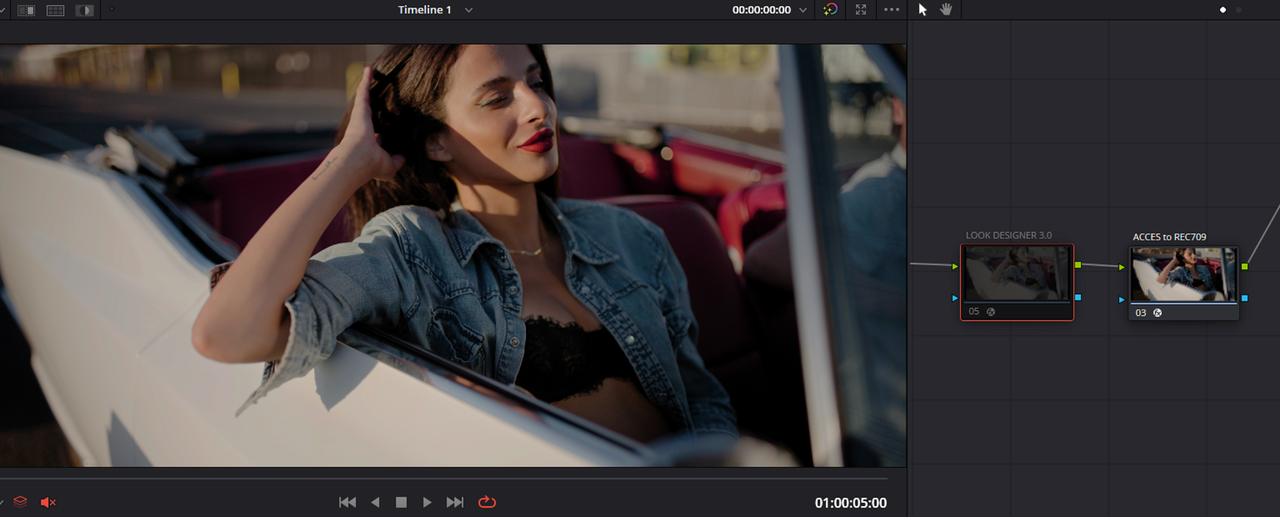Click the active white node page dot
1280x517 pixels.
pos(1223,10)
